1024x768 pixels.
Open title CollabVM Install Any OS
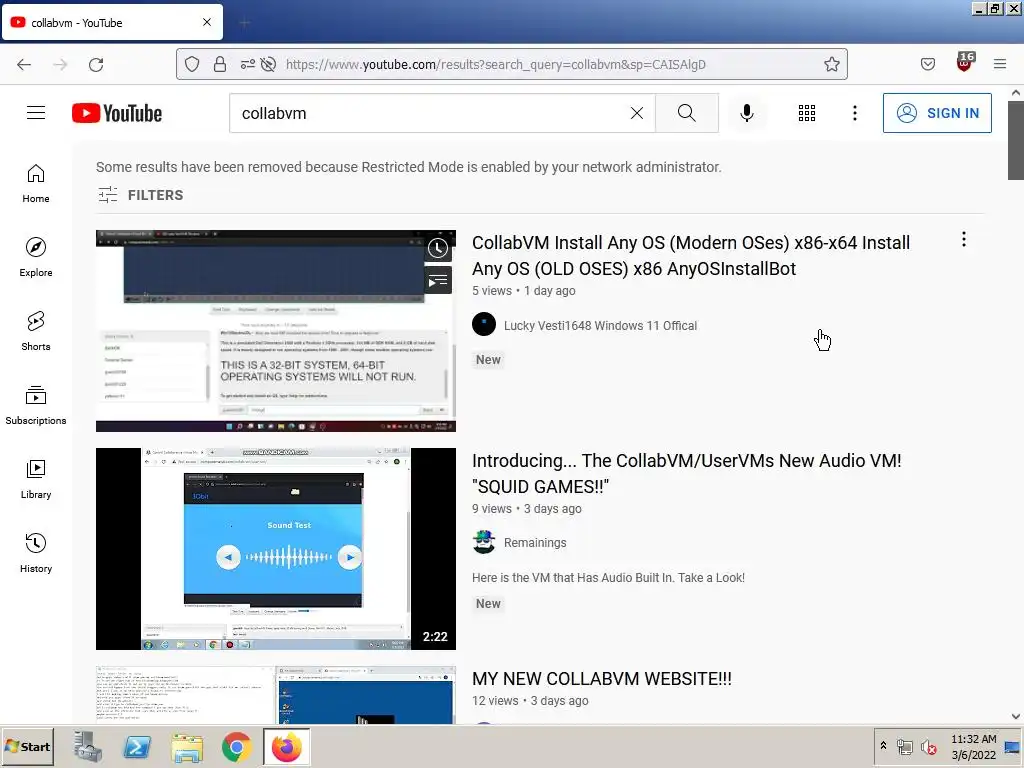[691, 255]
